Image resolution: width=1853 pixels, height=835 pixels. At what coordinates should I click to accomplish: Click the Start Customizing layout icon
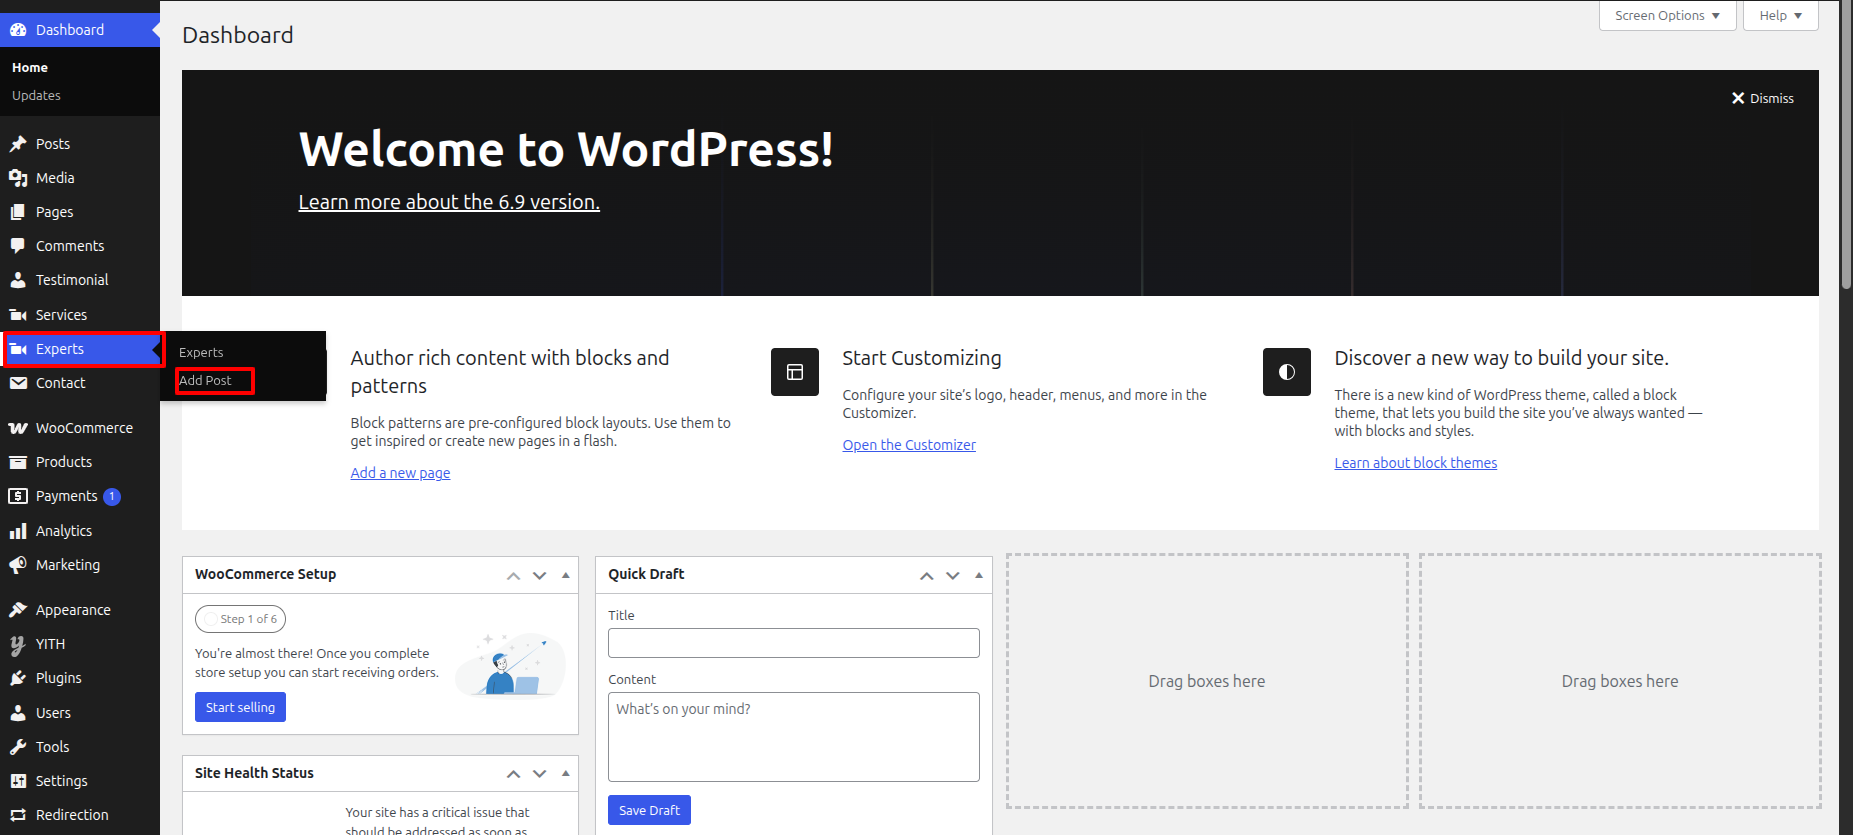tap(795, 372)
